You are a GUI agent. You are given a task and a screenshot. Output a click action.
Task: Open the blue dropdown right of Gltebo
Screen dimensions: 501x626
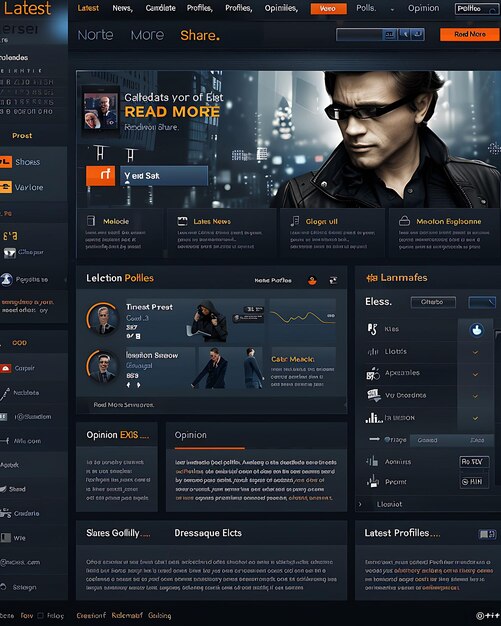(482, 302)
